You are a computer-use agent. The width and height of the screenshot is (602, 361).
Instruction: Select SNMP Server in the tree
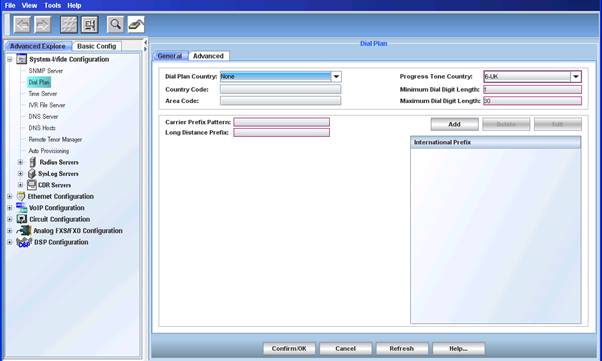point(45,71)
